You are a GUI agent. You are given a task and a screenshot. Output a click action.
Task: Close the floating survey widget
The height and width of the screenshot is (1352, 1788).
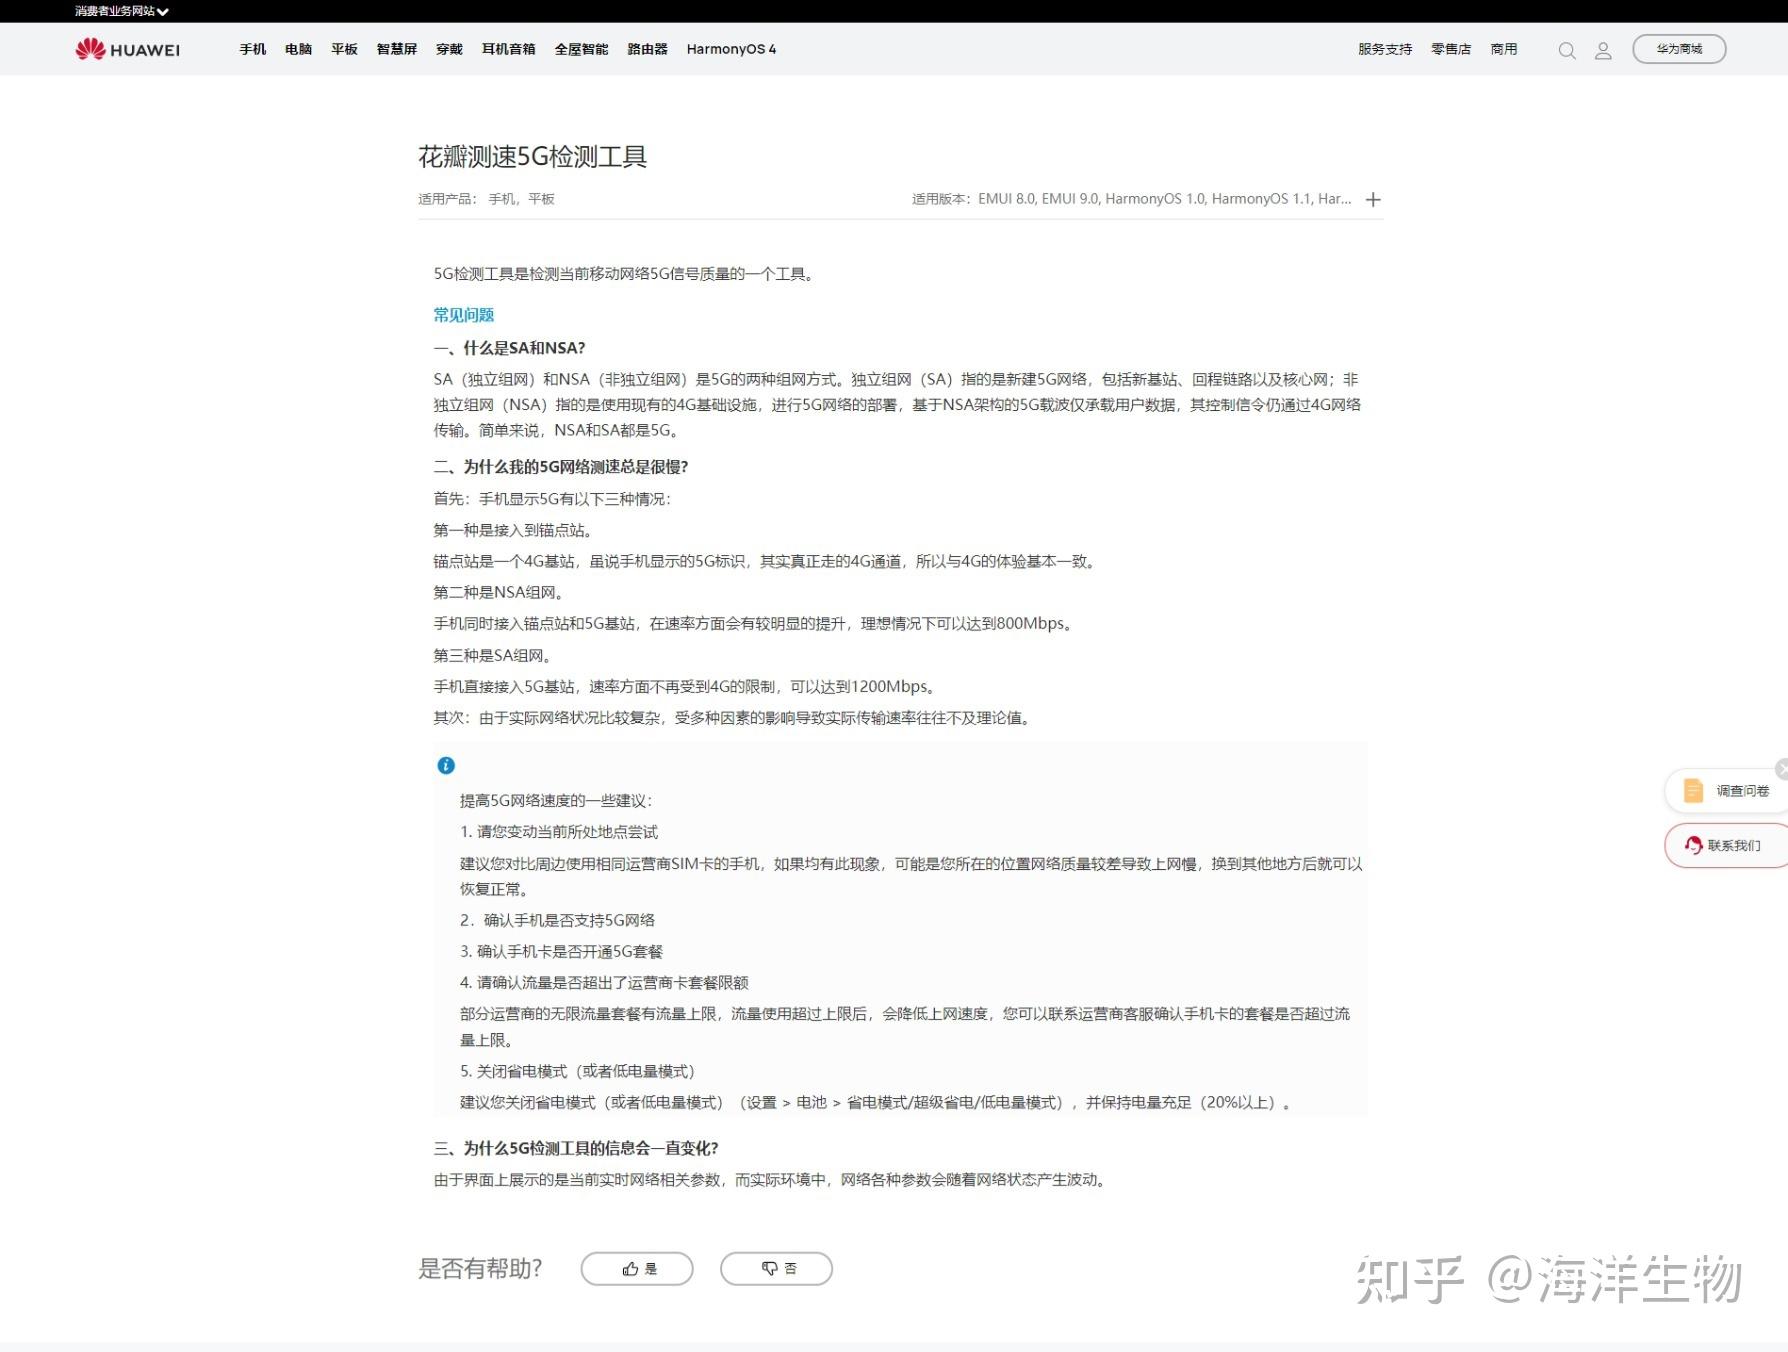1782,768
